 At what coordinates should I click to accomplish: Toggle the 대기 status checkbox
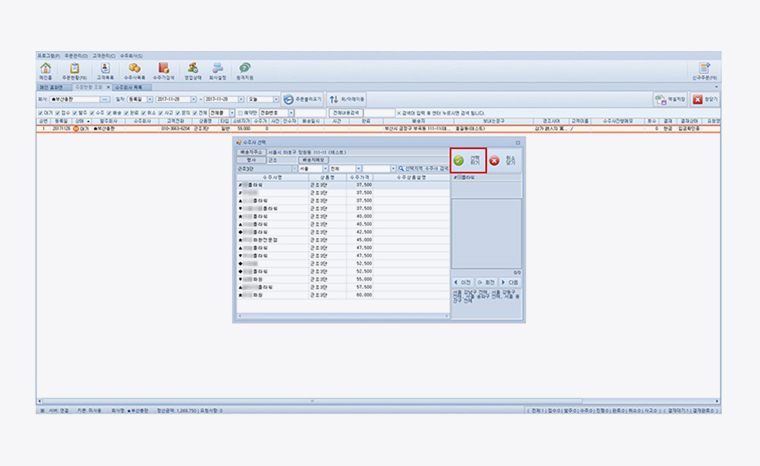[40, 112]
